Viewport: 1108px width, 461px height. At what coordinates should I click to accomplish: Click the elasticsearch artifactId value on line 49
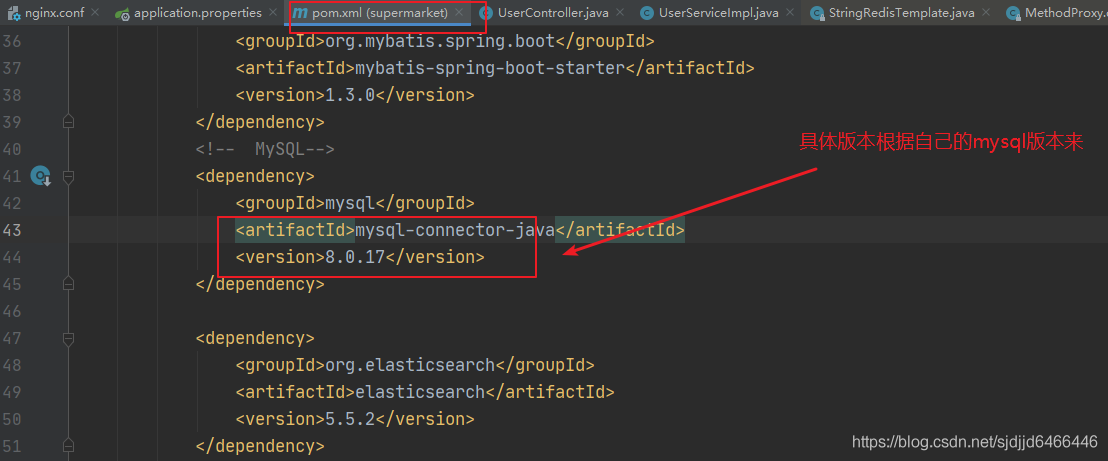point(420,392)
